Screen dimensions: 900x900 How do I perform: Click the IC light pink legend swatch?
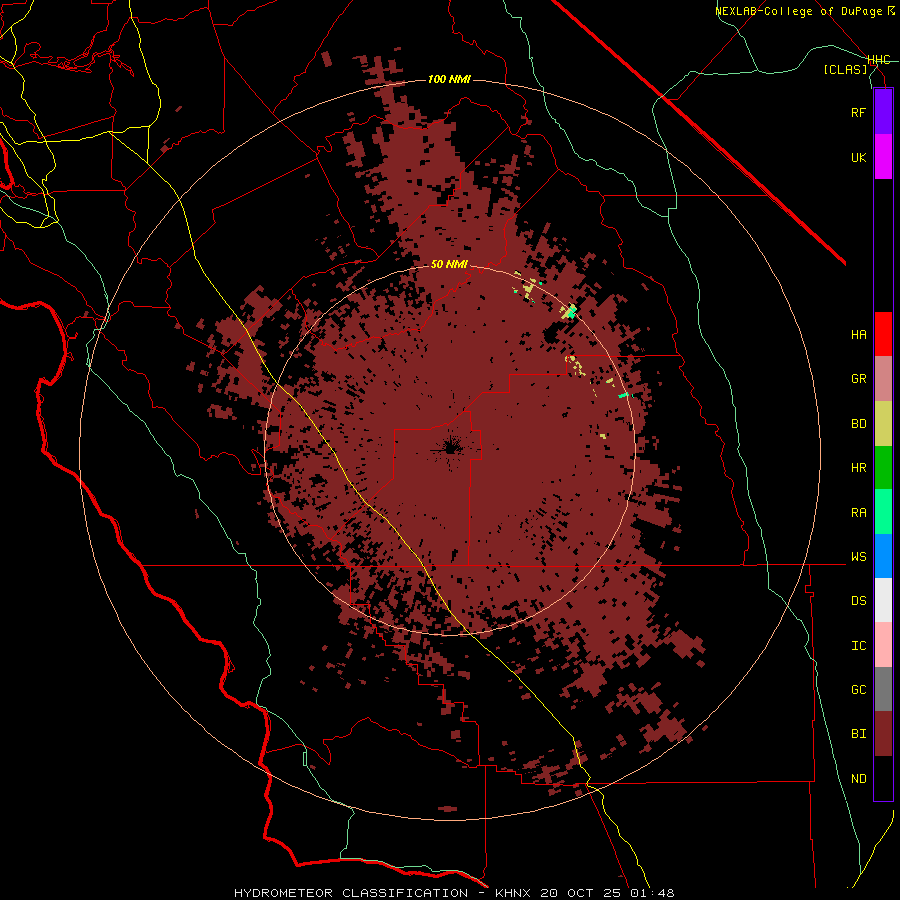883,645
